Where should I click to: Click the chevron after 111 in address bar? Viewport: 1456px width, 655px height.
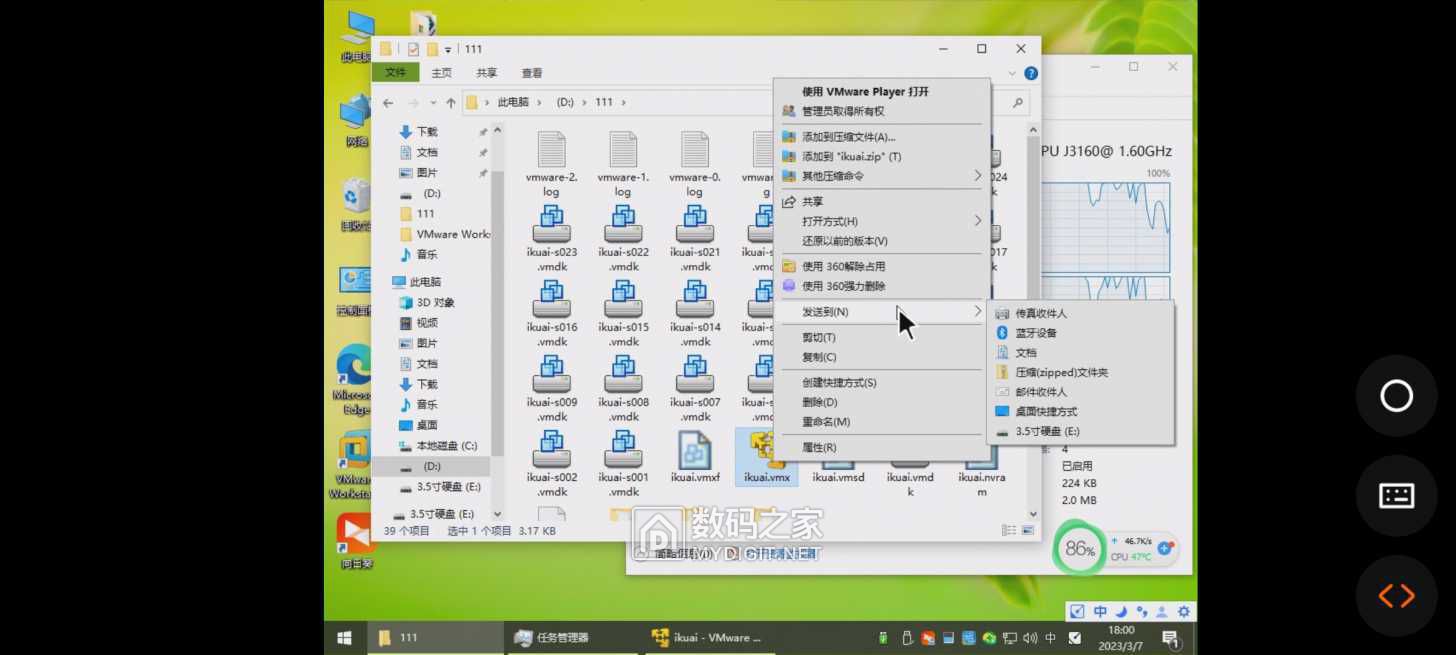pyautogui.click(x=624, y=102)
